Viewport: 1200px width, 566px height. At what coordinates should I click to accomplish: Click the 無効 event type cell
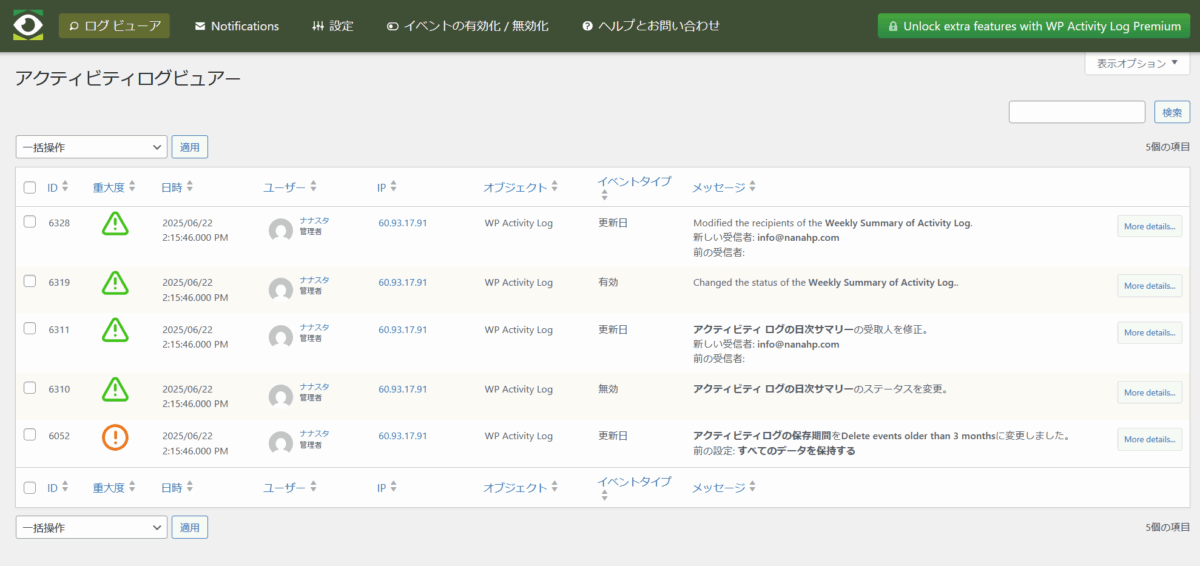click(x=608, y=389)
